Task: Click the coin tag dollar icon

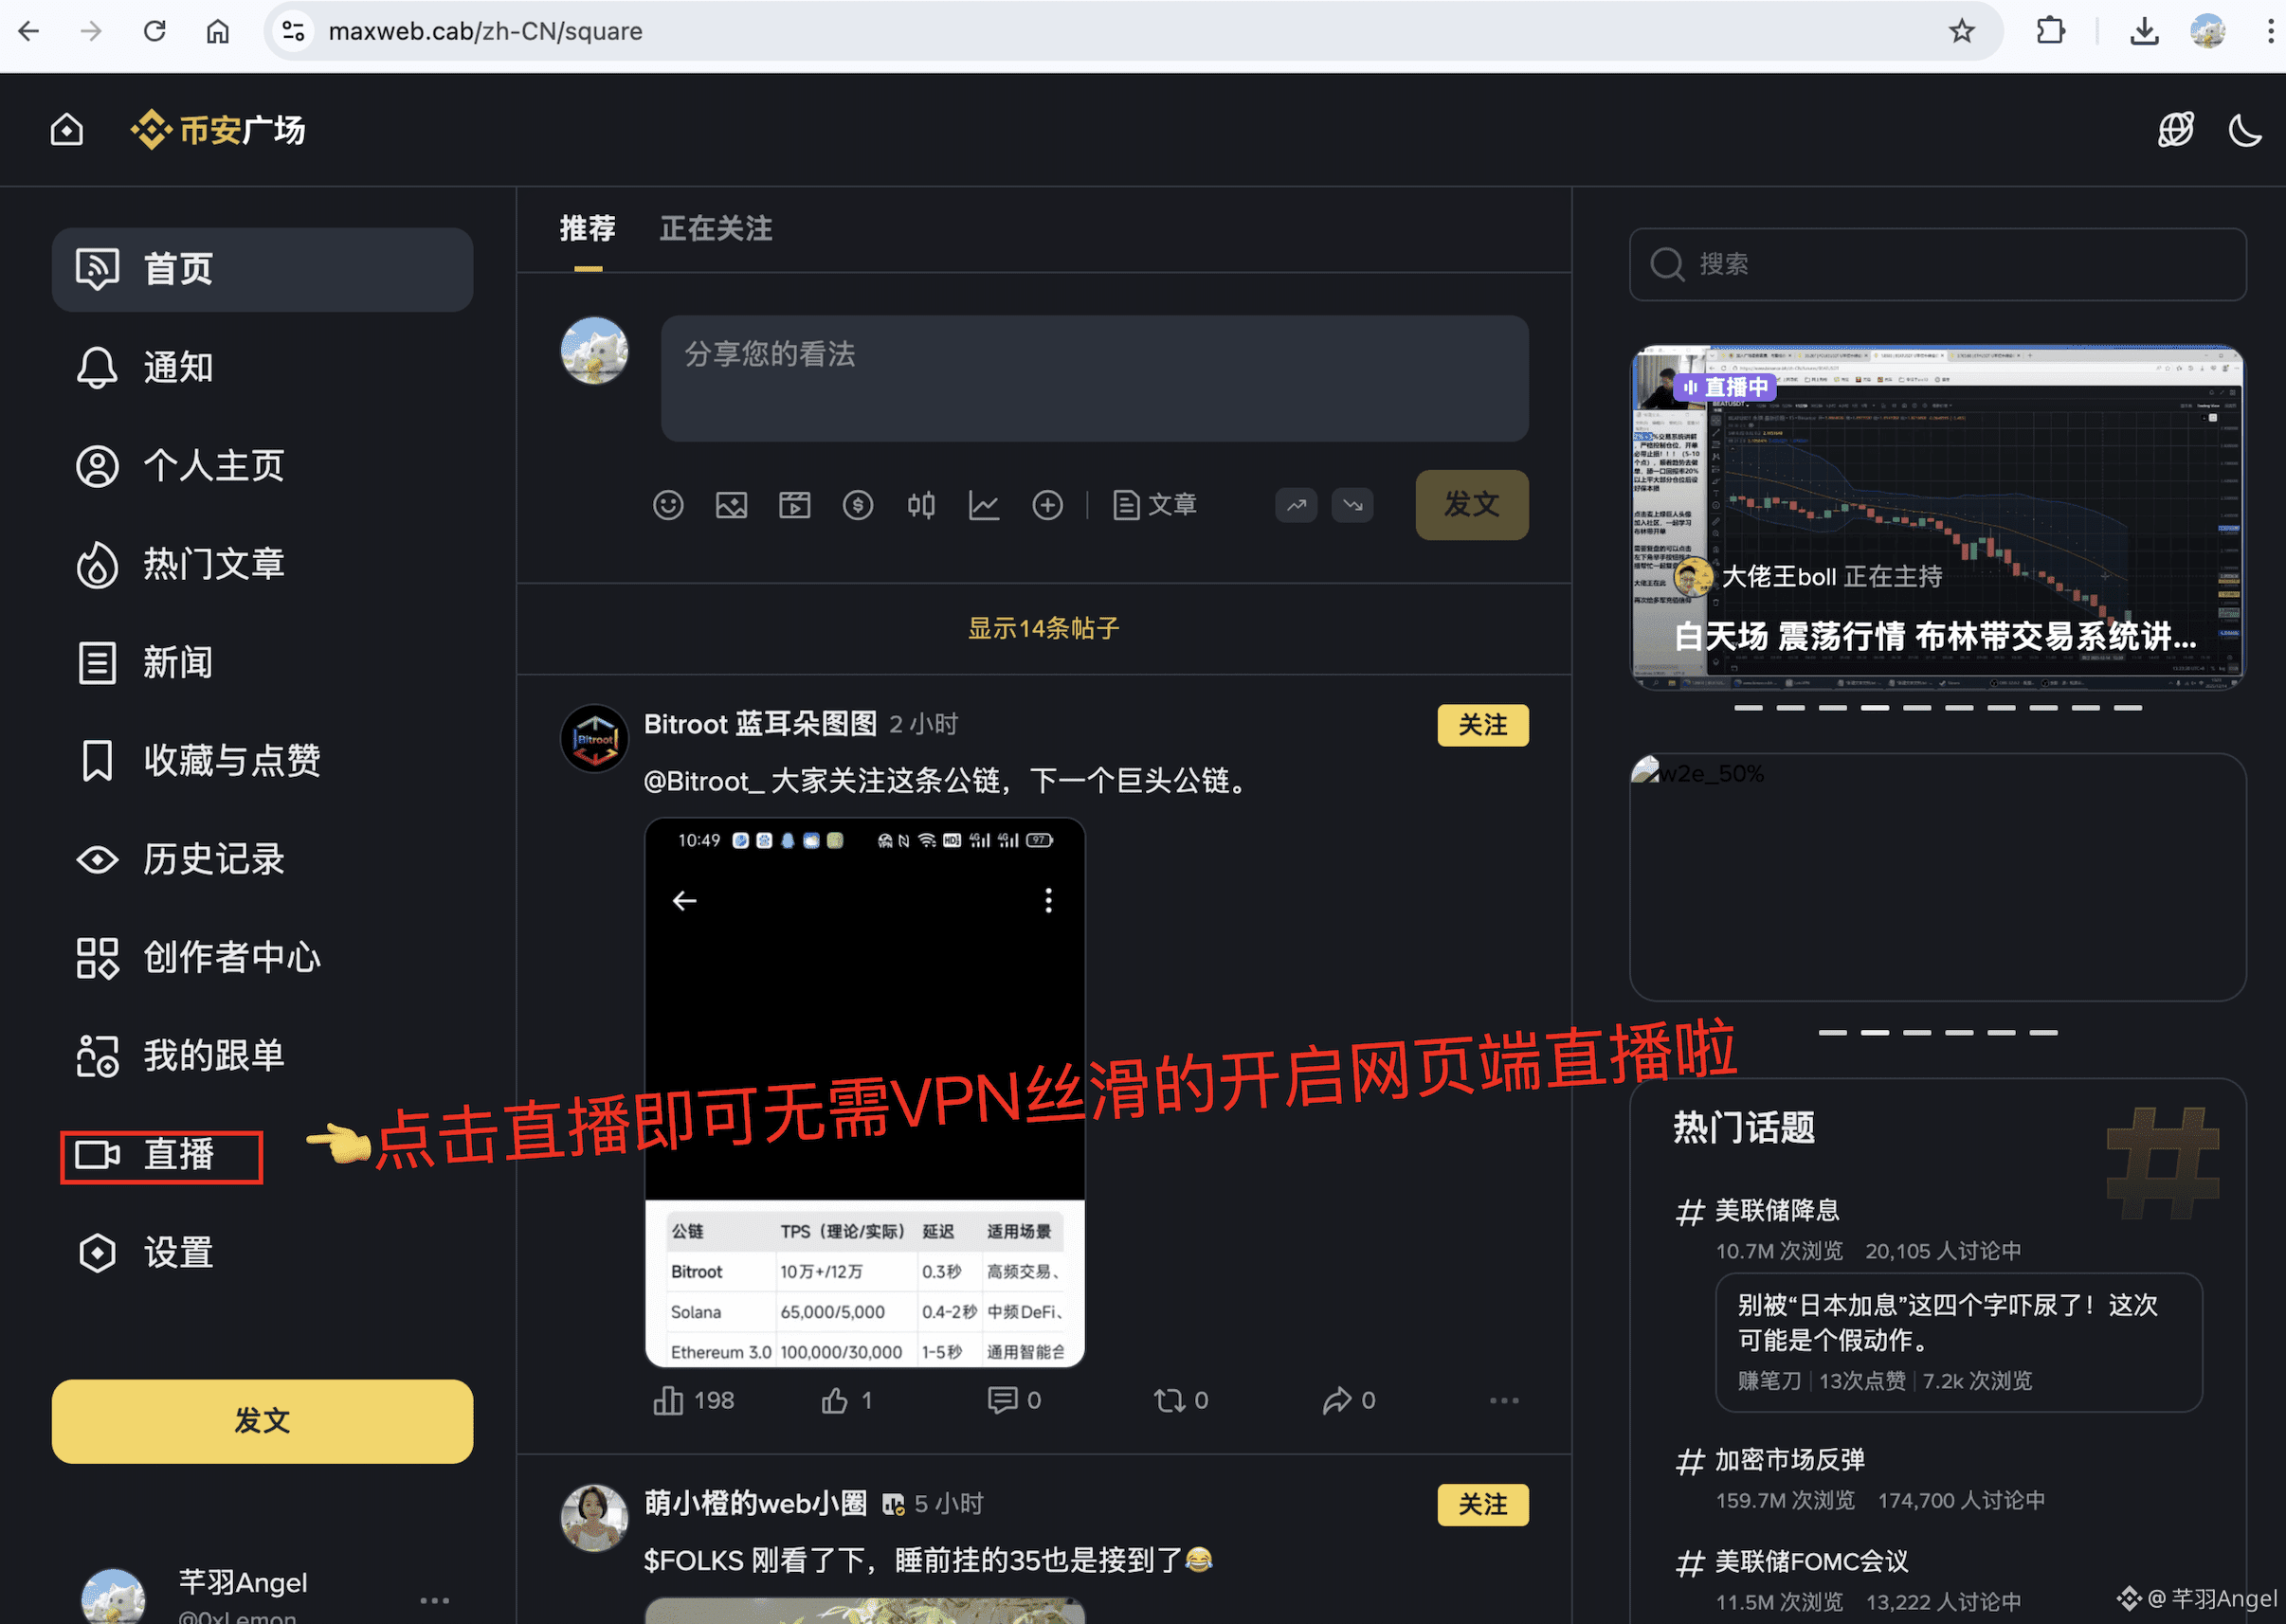Action: coord(857,505)
